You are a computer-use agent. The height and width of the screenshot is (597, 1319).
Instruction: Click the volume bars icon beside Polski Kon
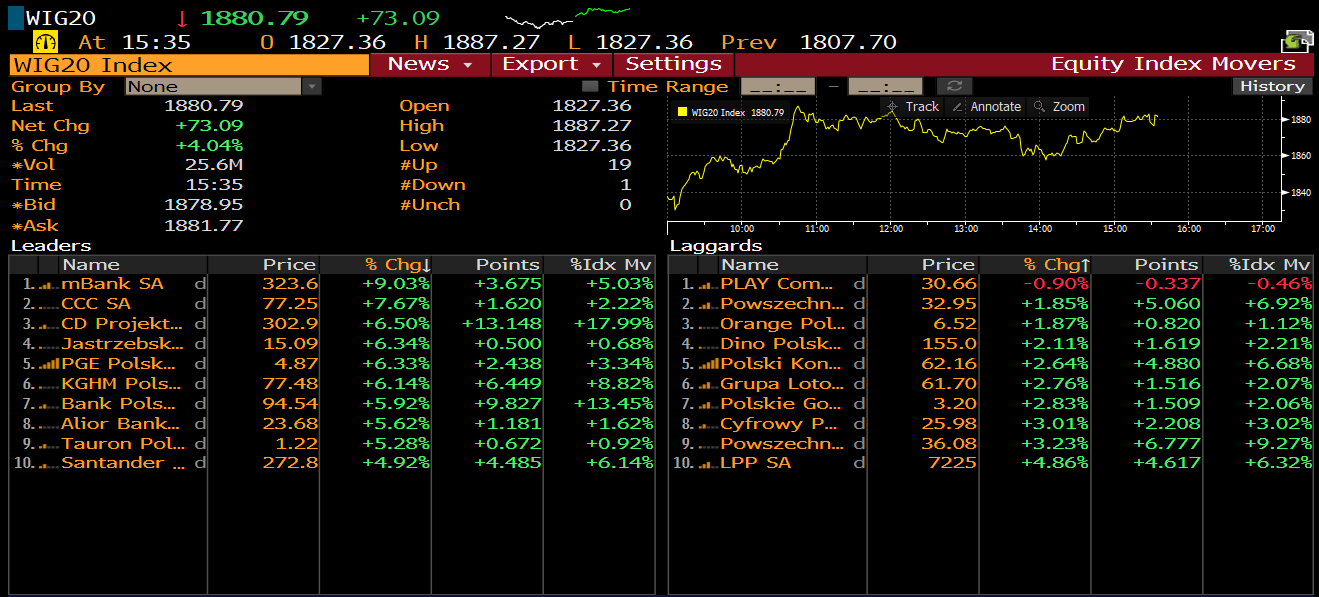[x=709, y=365]
